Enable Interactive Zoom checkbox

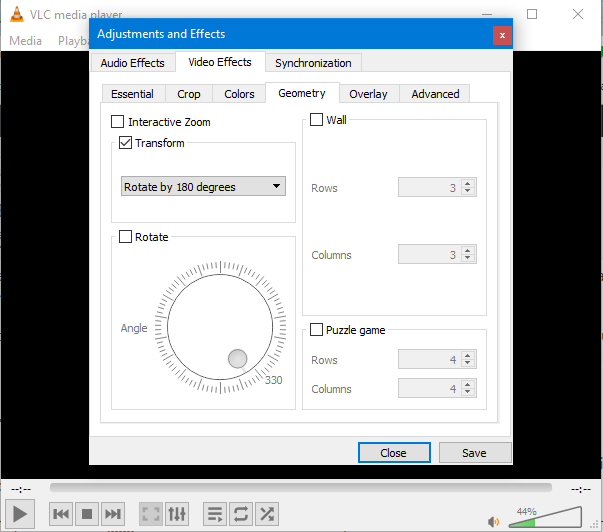117,122
